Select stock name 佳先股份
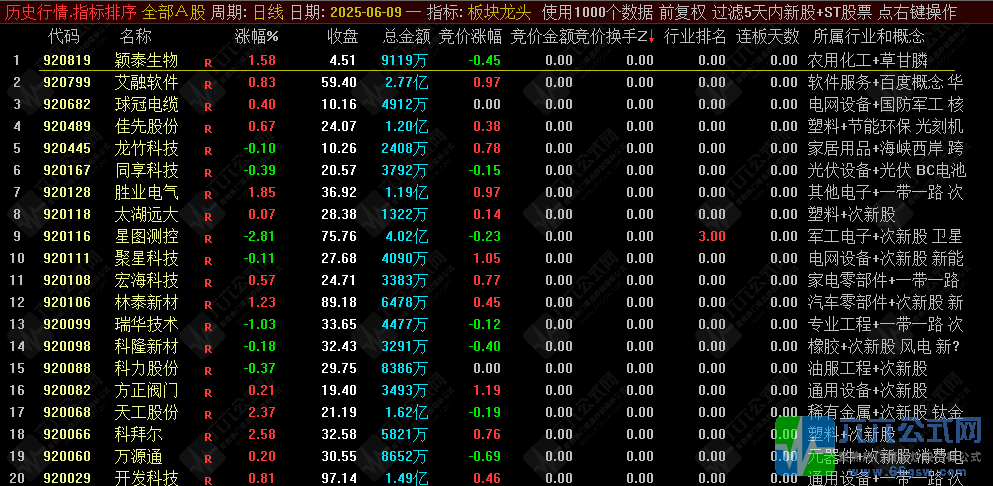The image size is (993, 486). click(147, 127)
